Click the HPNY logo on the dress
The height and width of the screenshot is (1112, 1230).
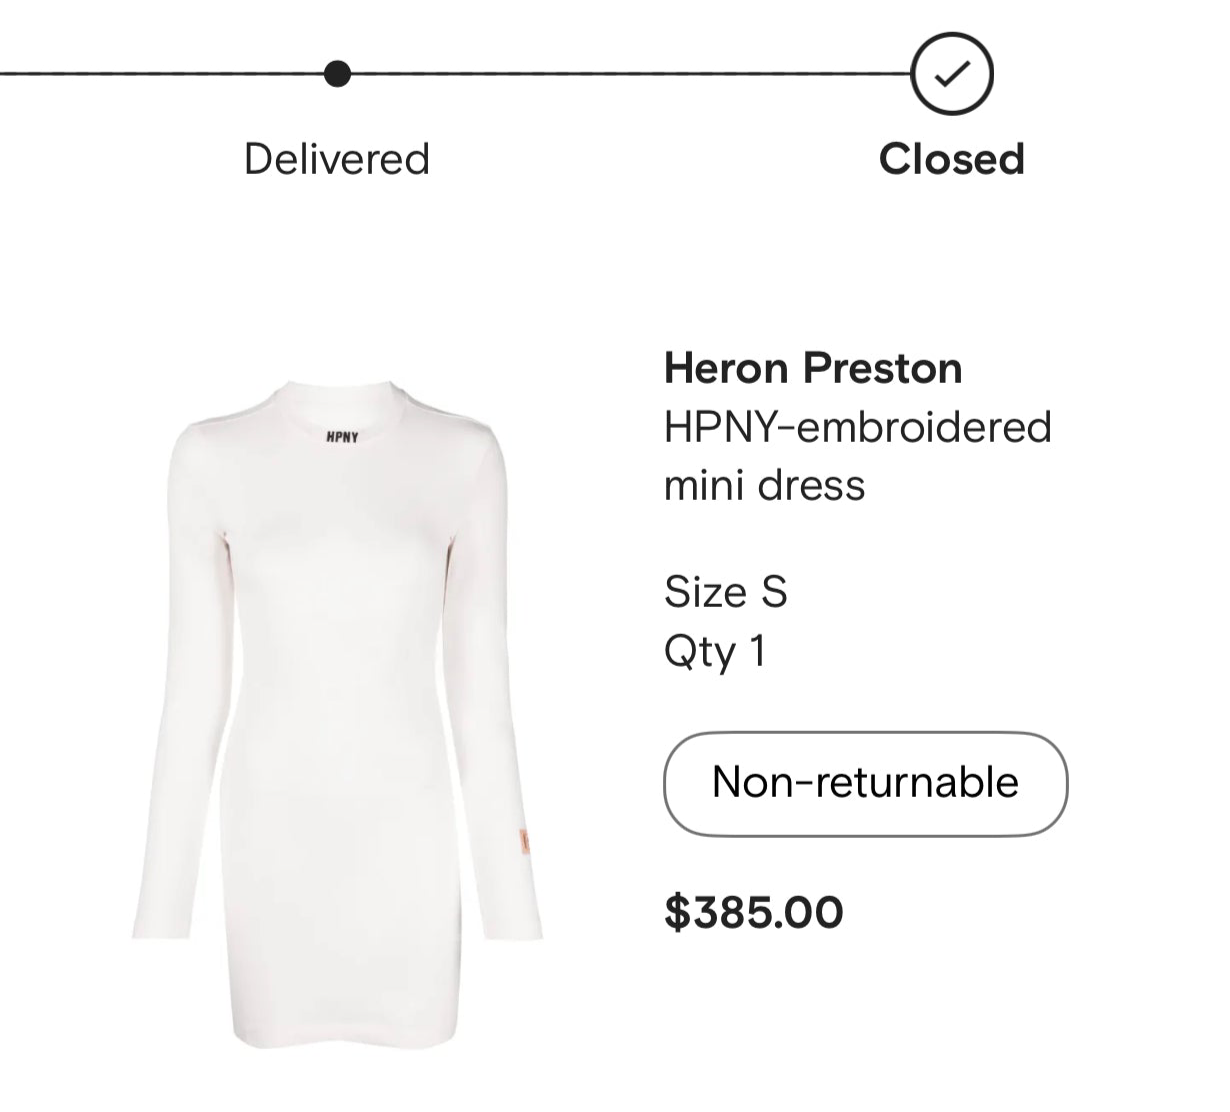[x=342, y=437]
